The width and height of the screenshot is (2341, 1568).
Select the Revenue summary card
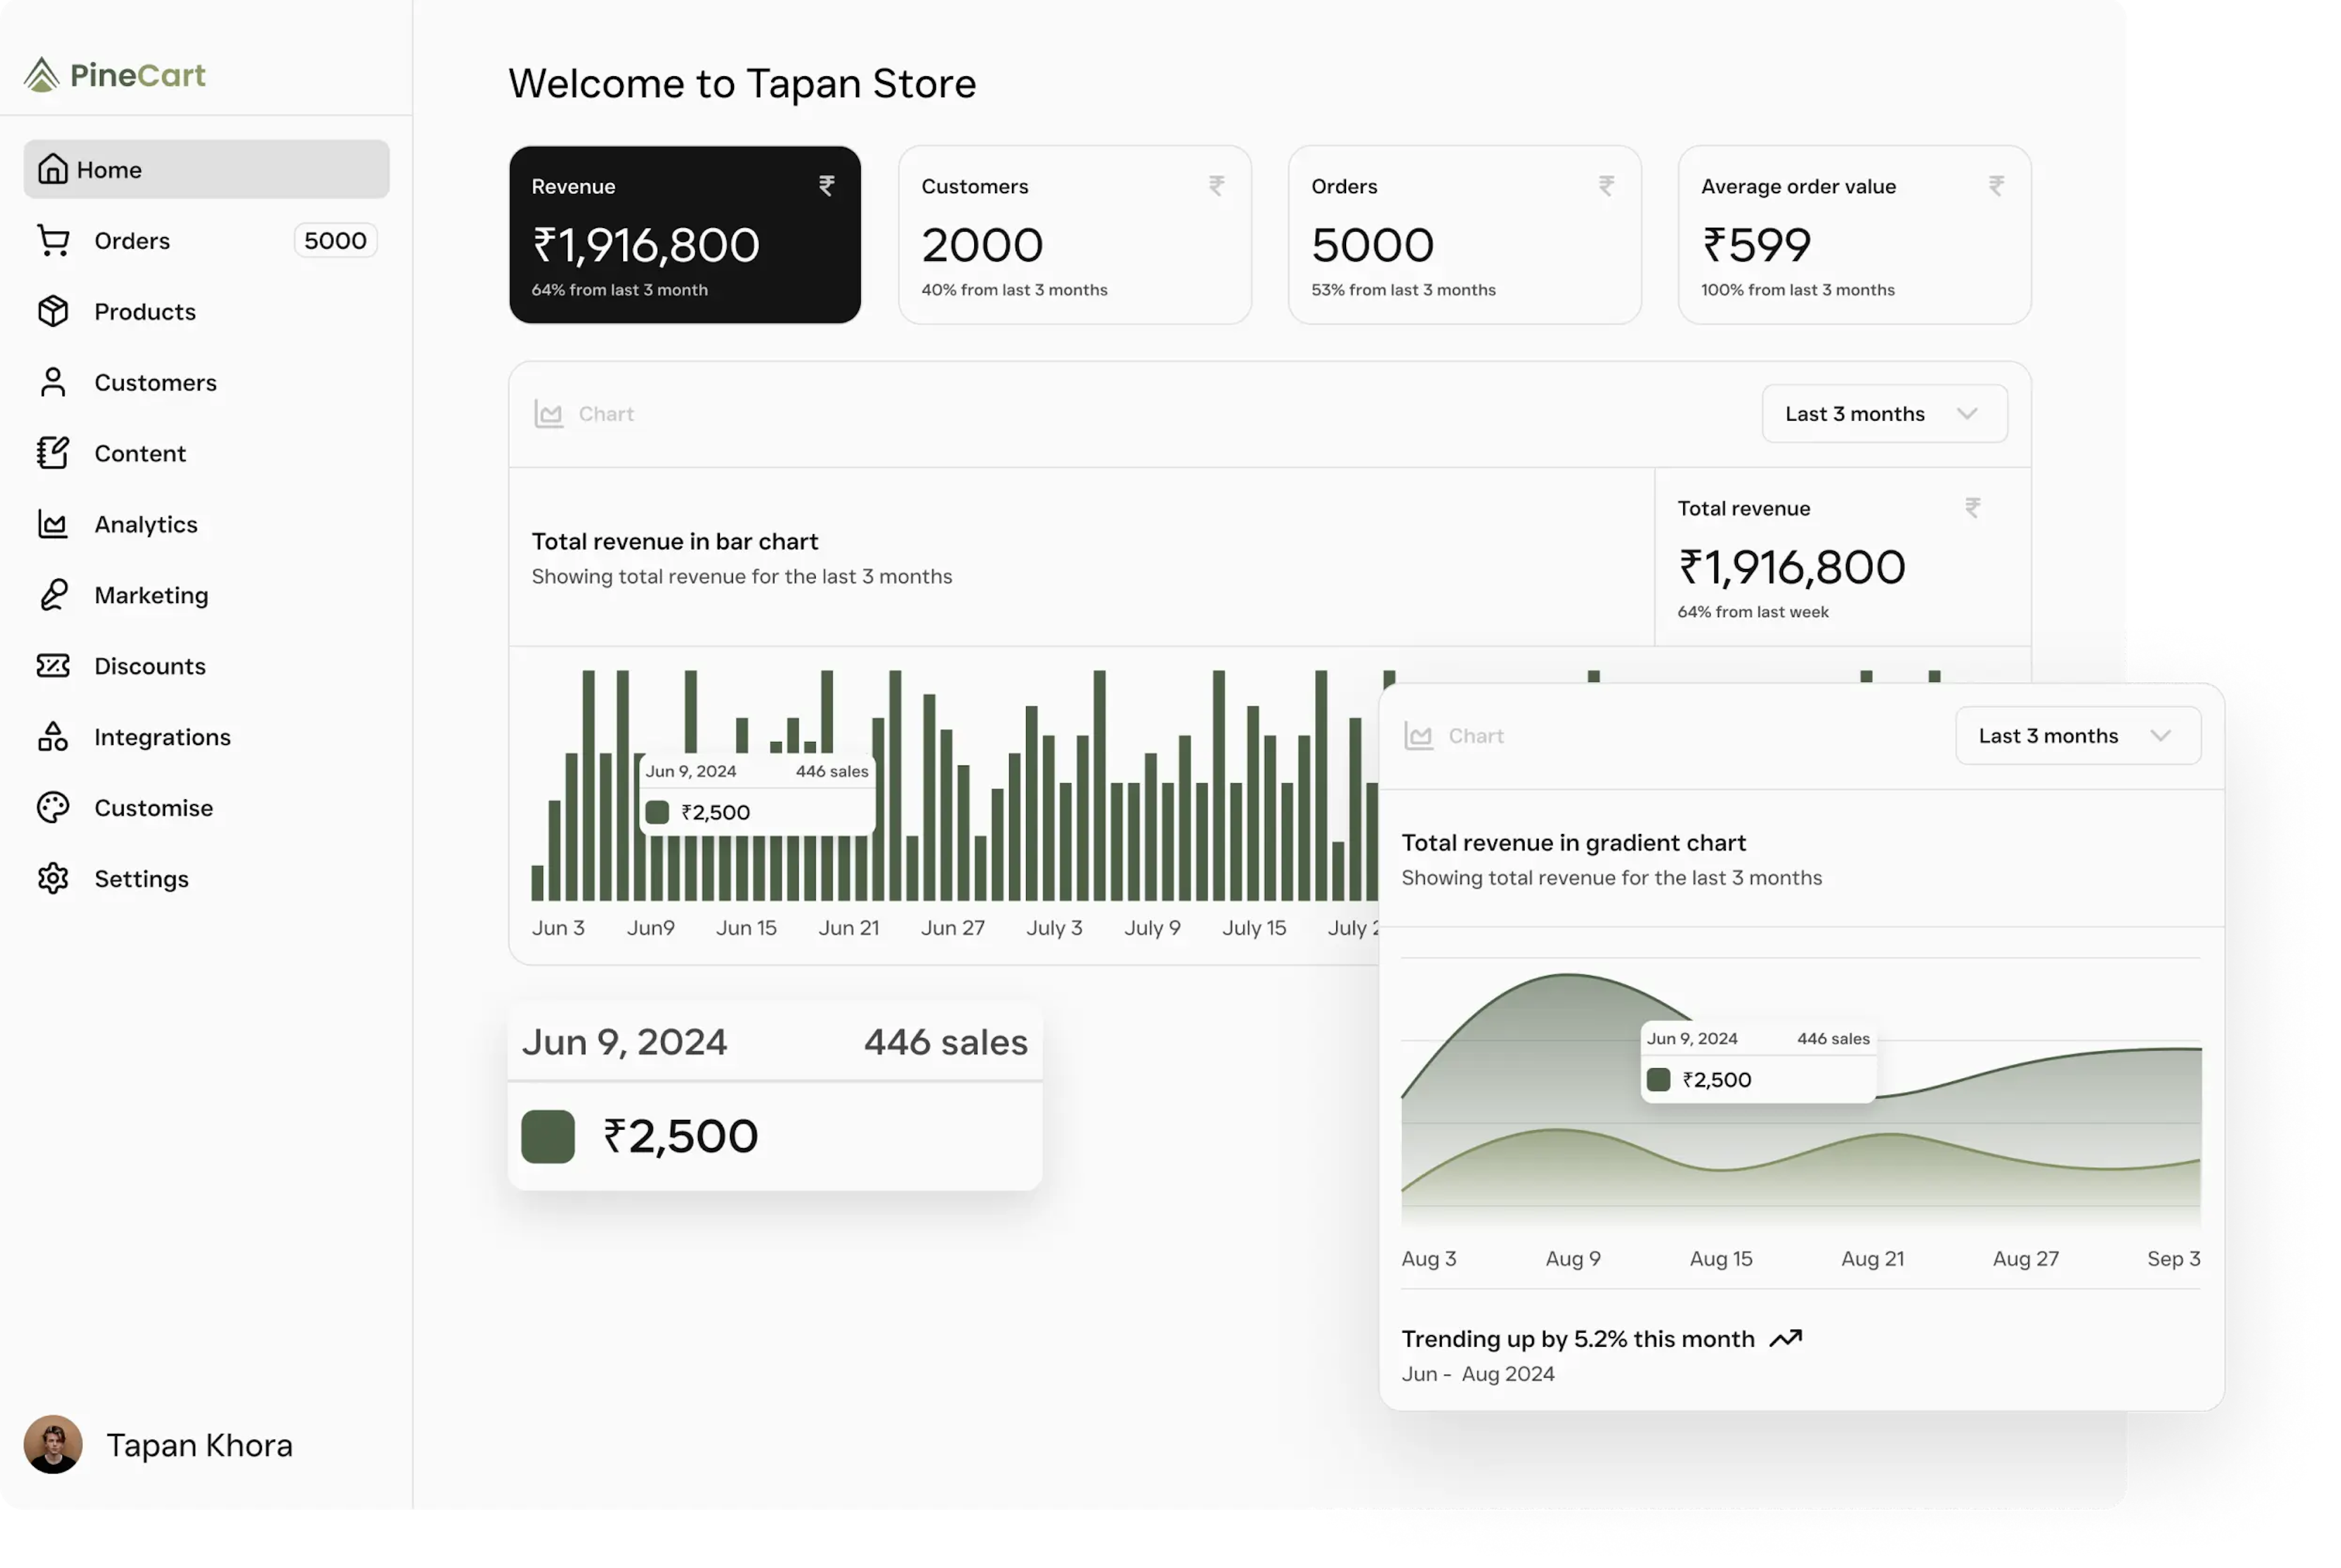(685, 235)
